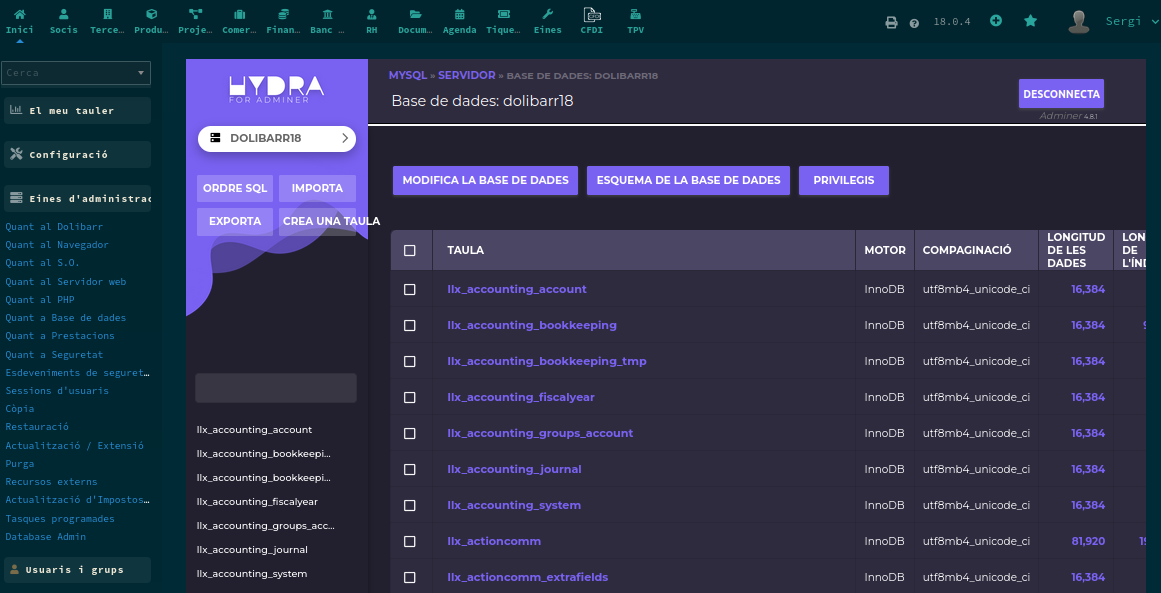The width and height of the screenshot is (1161, 593).
Task: Open llx_accounting_fiscalyear in the main table
Action: (x=521, y=398)
